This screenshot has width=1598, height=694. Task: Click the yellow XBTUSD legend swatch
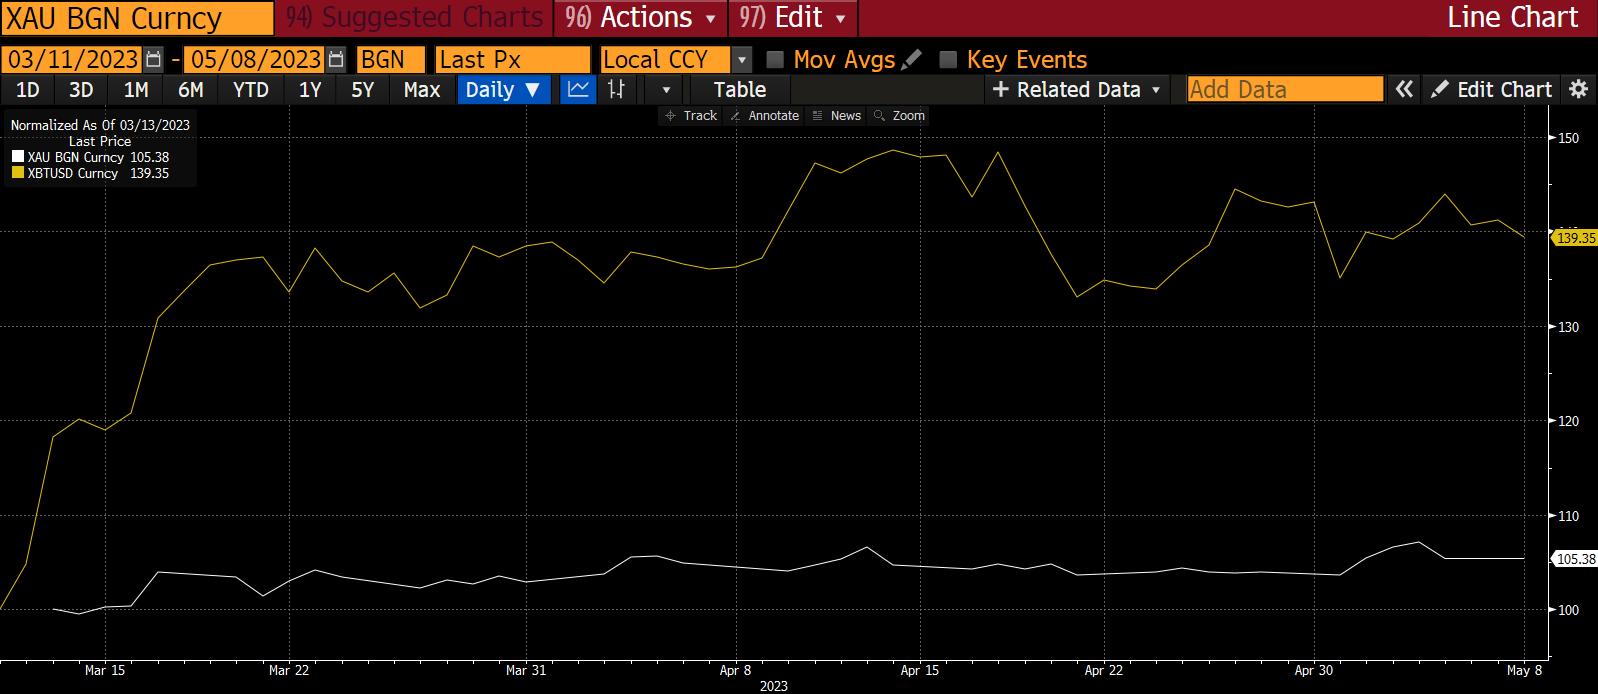tap(18, 173)
